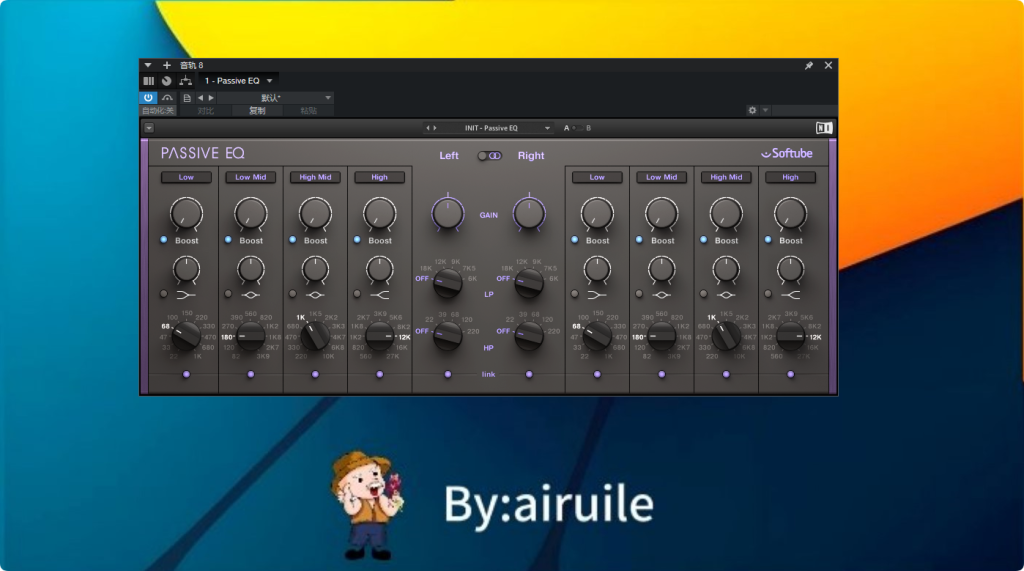Click the right High band shelf shape icon
Viewport: 1024px width, 571px height.
[x=790, y=295]
